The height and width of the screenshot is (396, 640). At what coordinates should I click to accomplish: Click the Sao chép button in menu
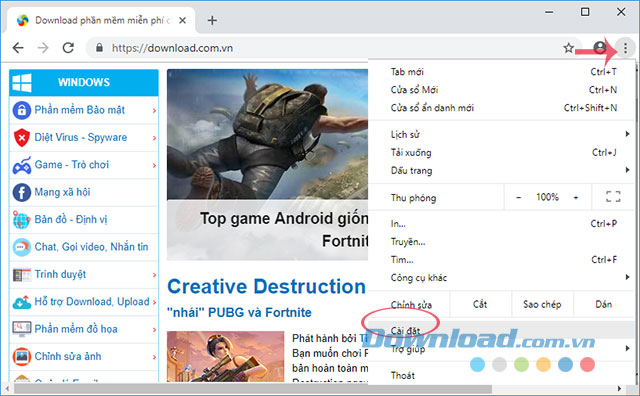coord(542,304)
